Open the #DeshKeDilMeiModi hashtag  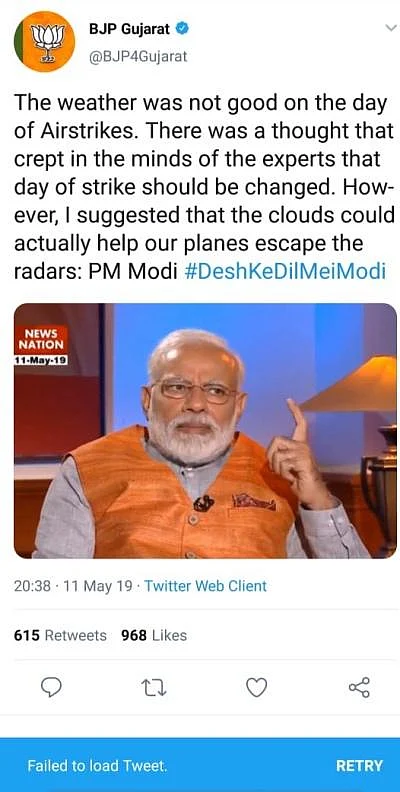tap(285, 272)
